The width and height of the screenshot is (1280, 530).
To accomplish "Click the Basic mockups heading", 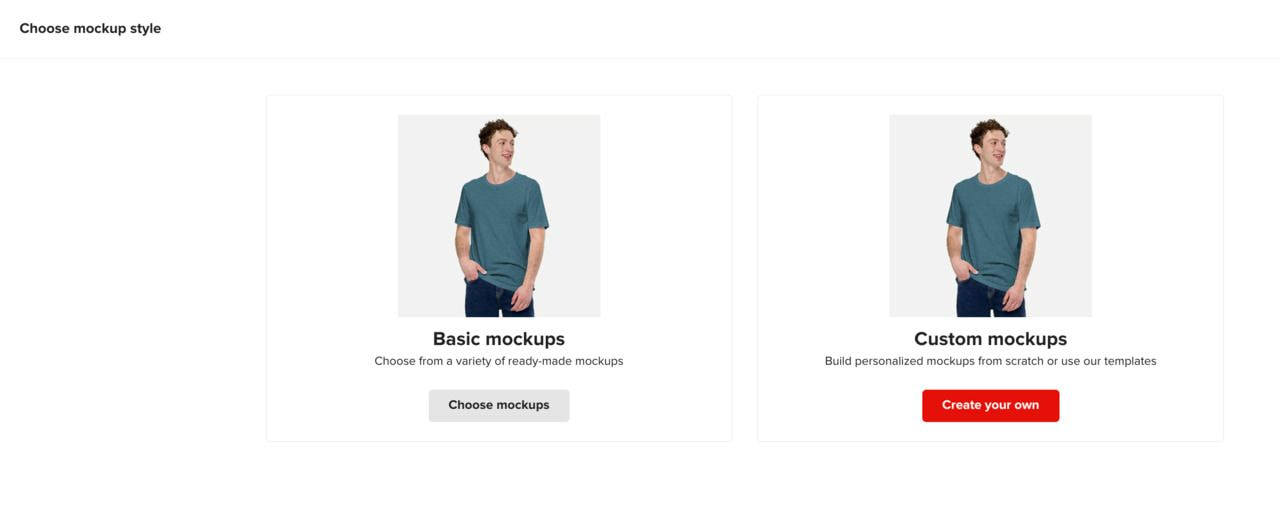I will pyautogui.click(x=499, y=339).
